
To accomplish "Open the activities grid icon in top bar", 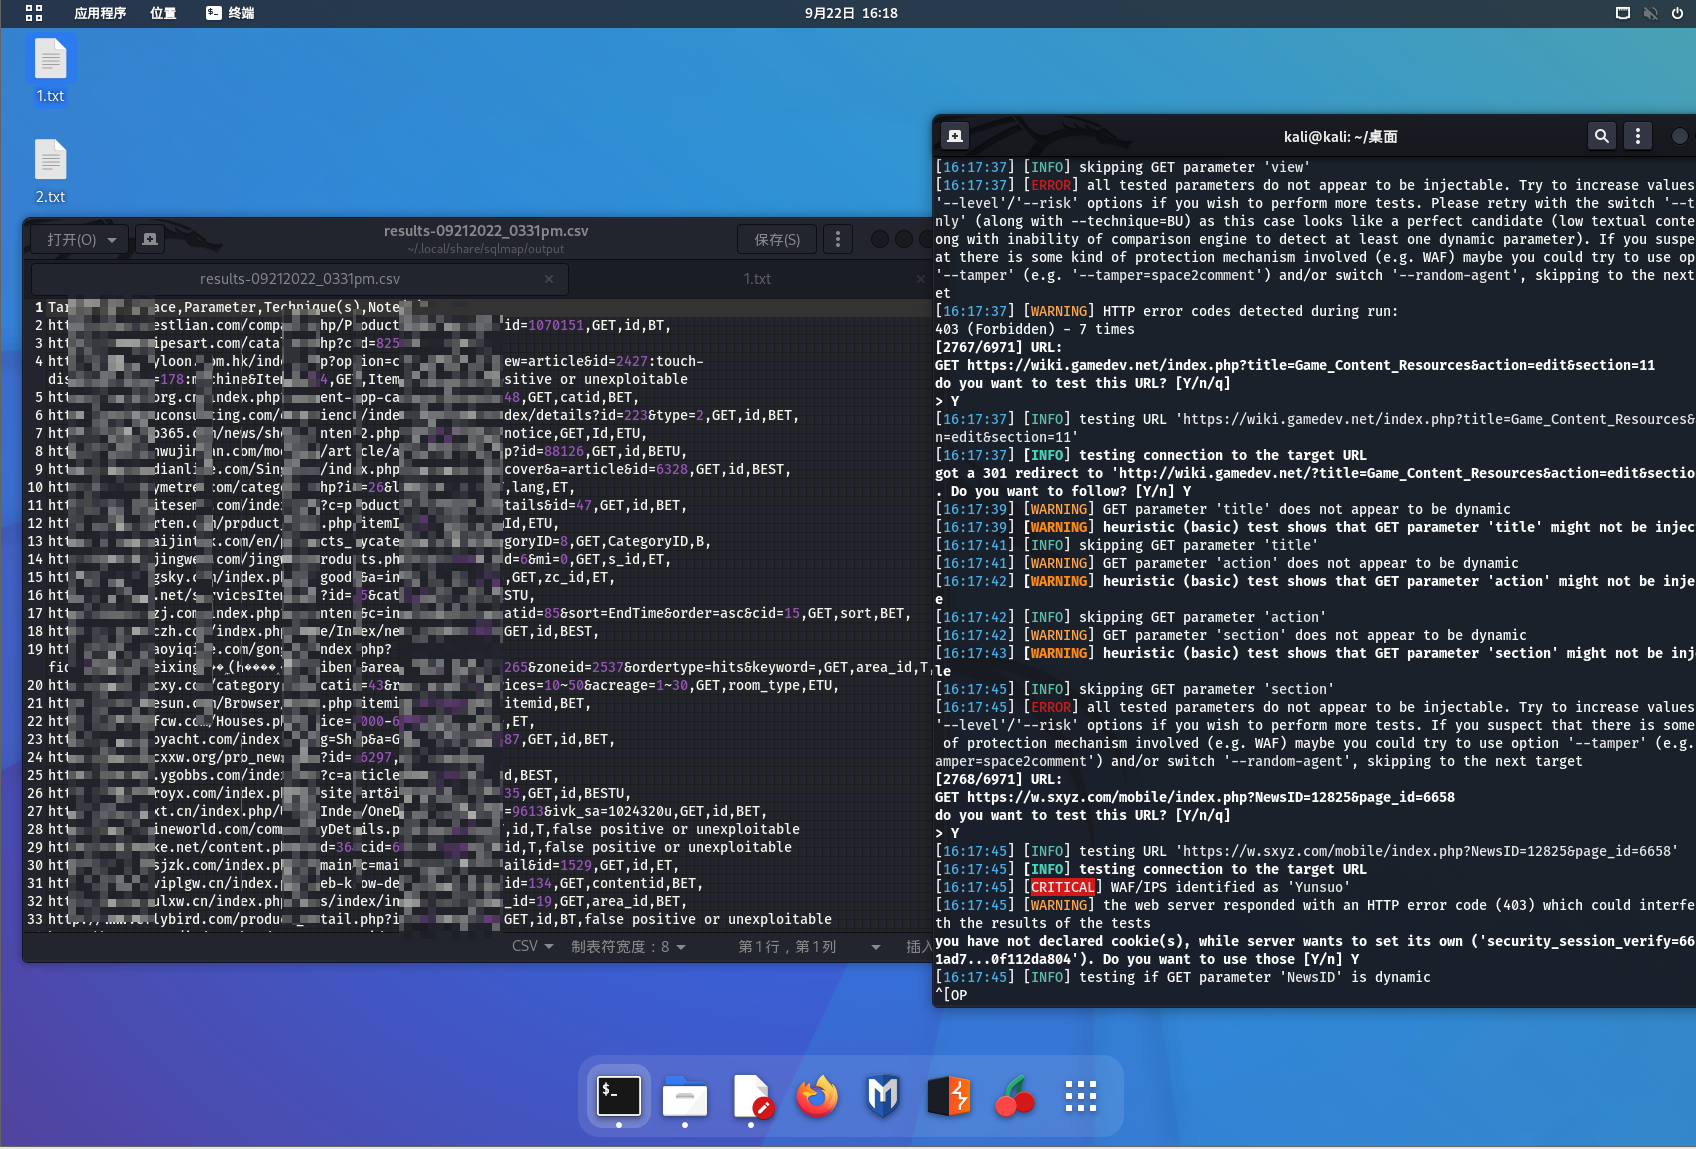I will [x=34, y=13].
